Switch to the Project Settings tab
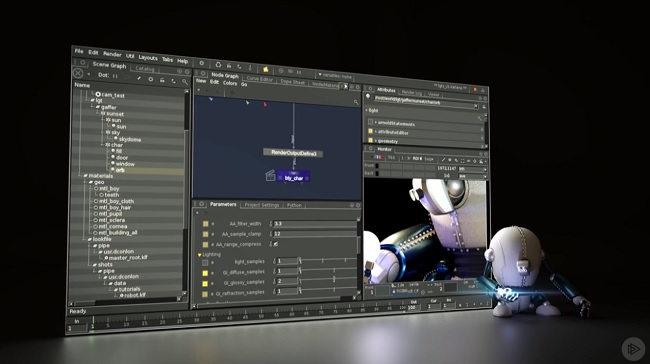Screen dimensions: 650x364 262,205
